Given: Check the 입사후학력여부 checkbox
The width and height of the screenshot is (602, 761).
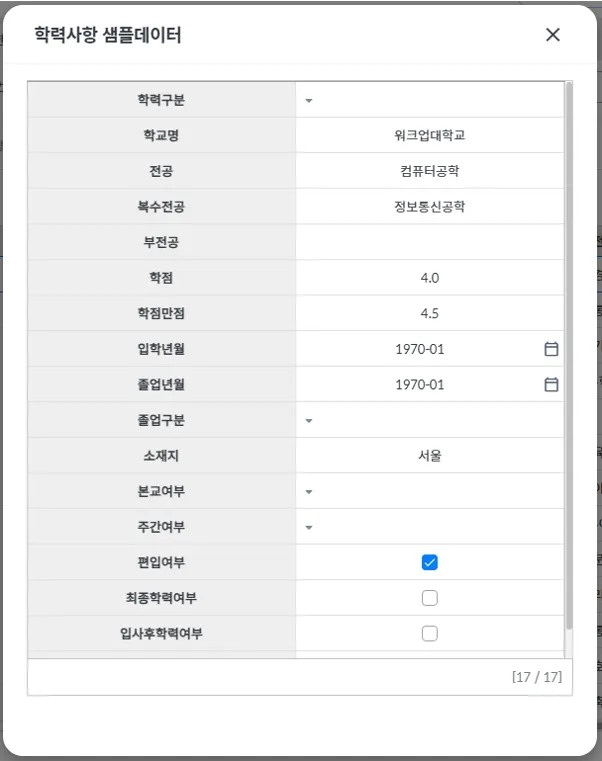Looking at the screenshot, I should click(x=430, y=633).
